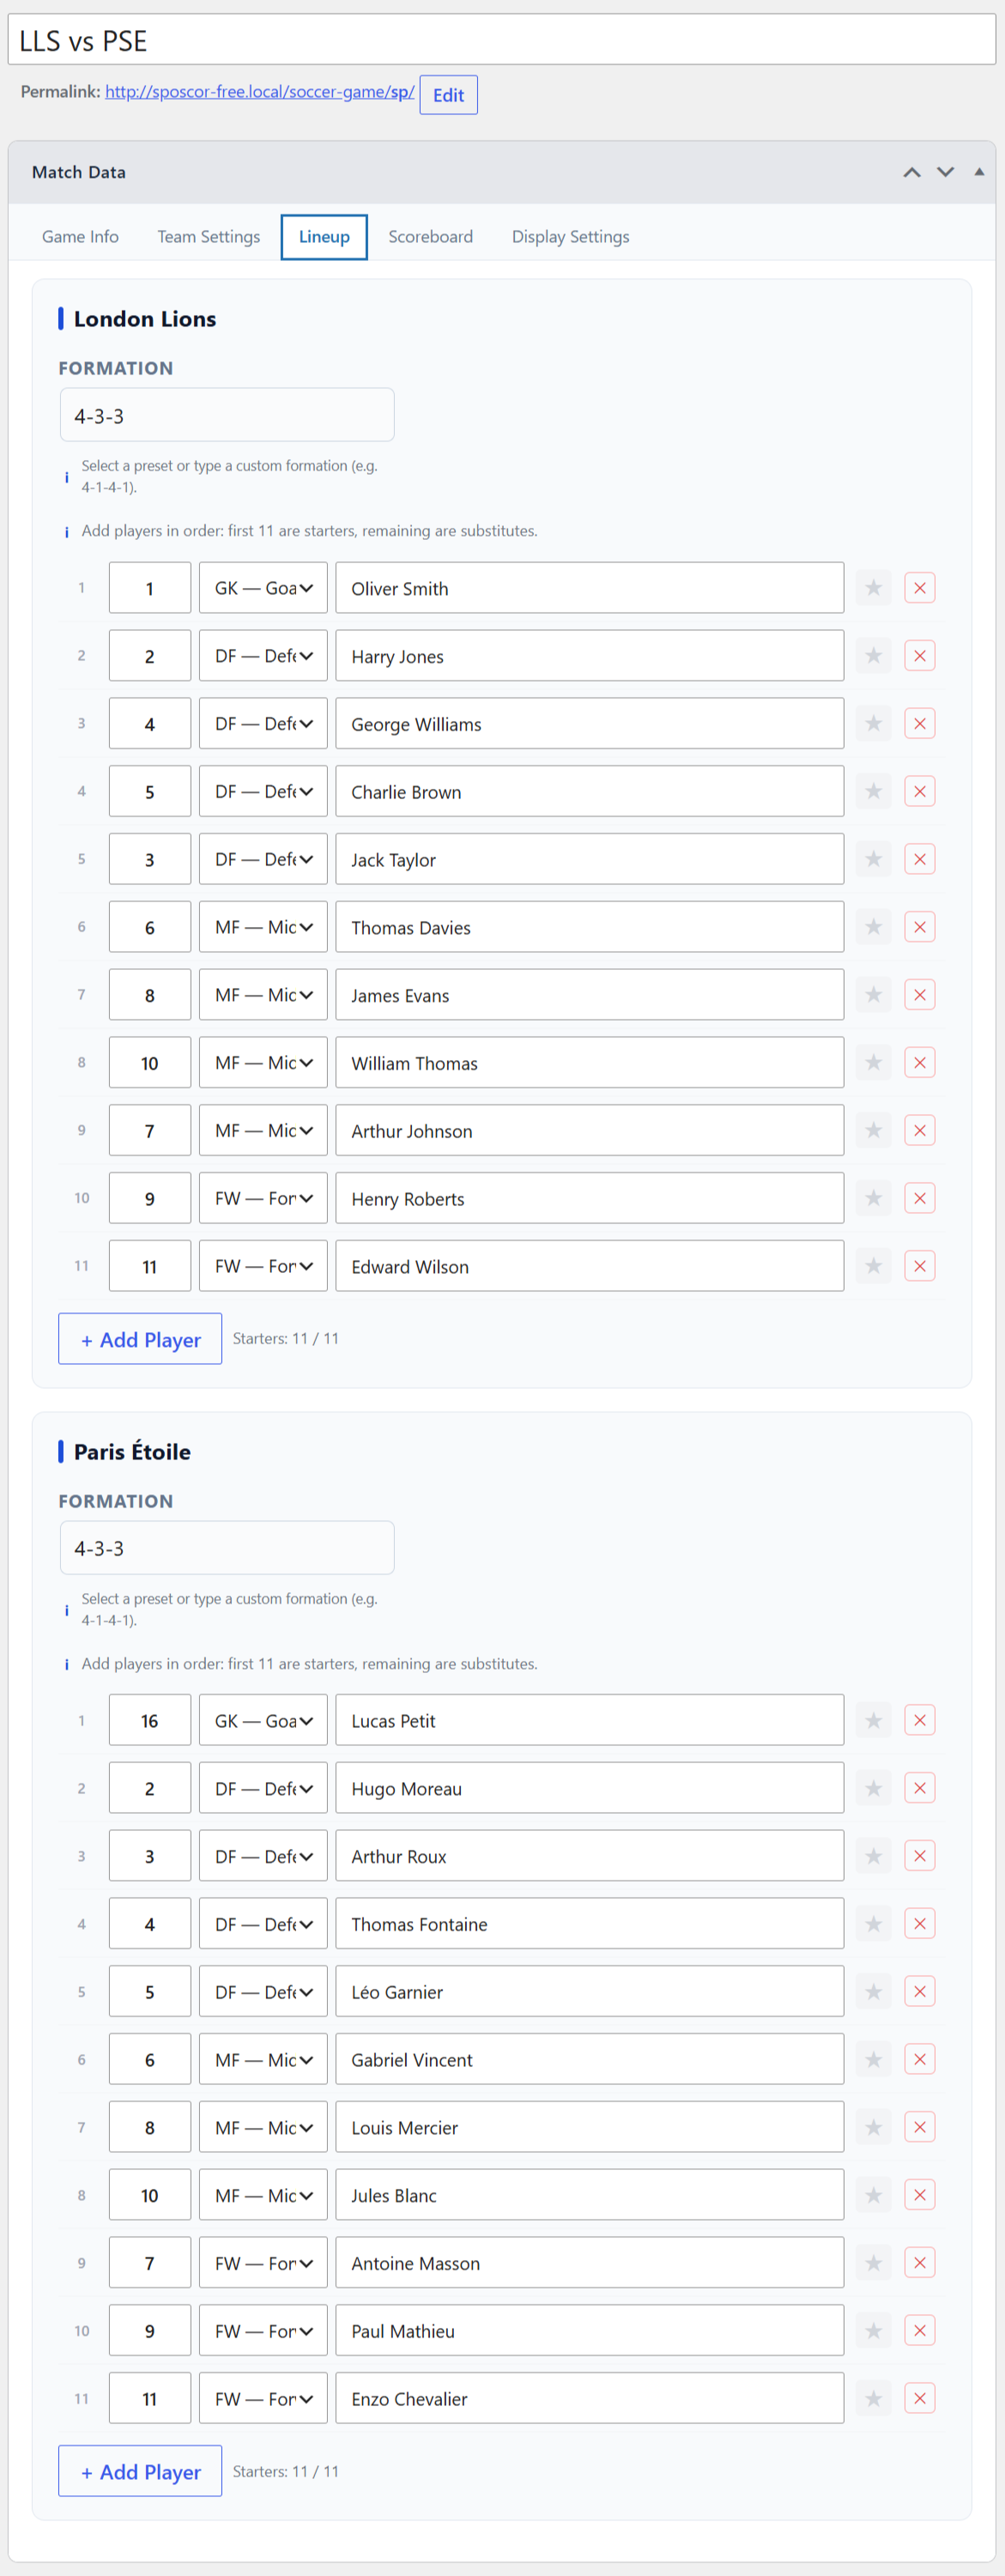Toggle star for Antoine Masson
This screenshot has height=2576, width=1005.
click(873, 2263)
